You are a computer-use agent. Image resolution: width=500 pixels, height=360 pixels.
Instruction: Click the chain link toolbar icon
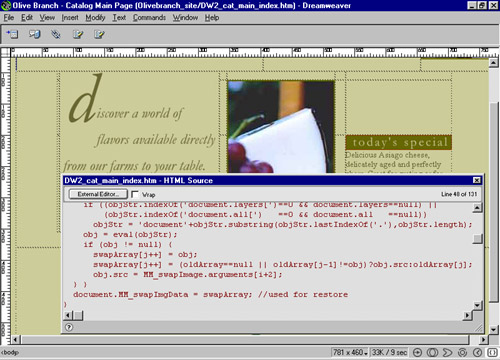[56, 34]
